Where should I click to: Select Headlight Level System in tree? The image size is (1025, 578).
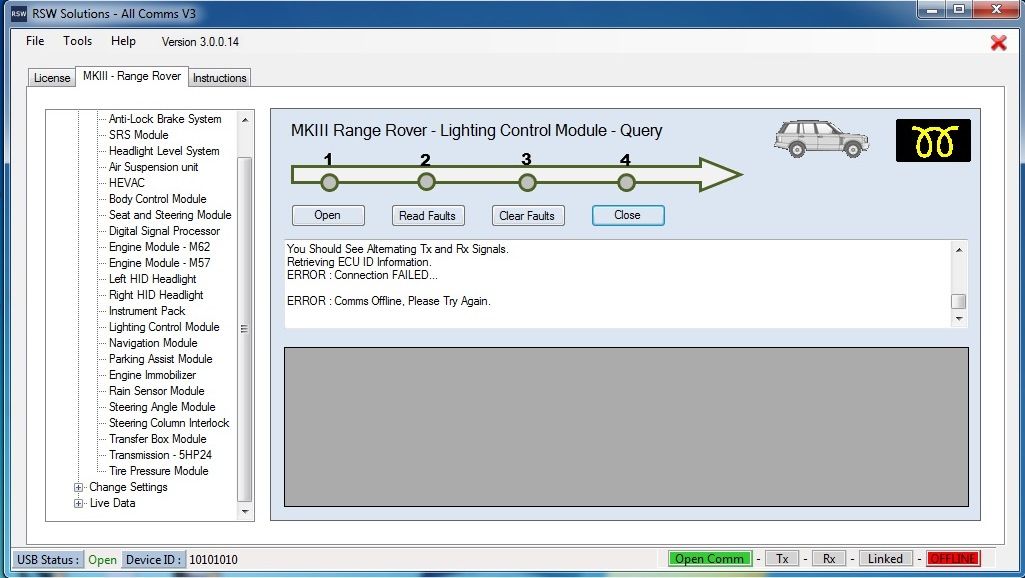pyautogui.click(x=164, y=151)
